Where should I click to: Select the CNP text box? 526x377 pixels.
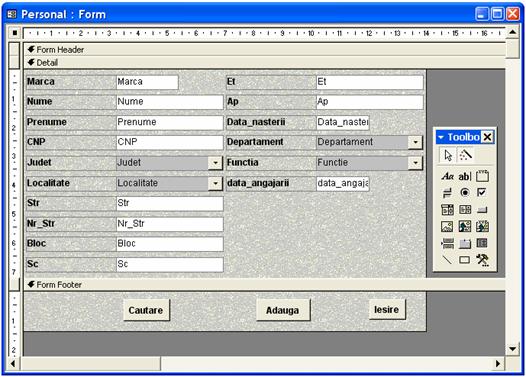pyautogui.click(x=169, y=142)
